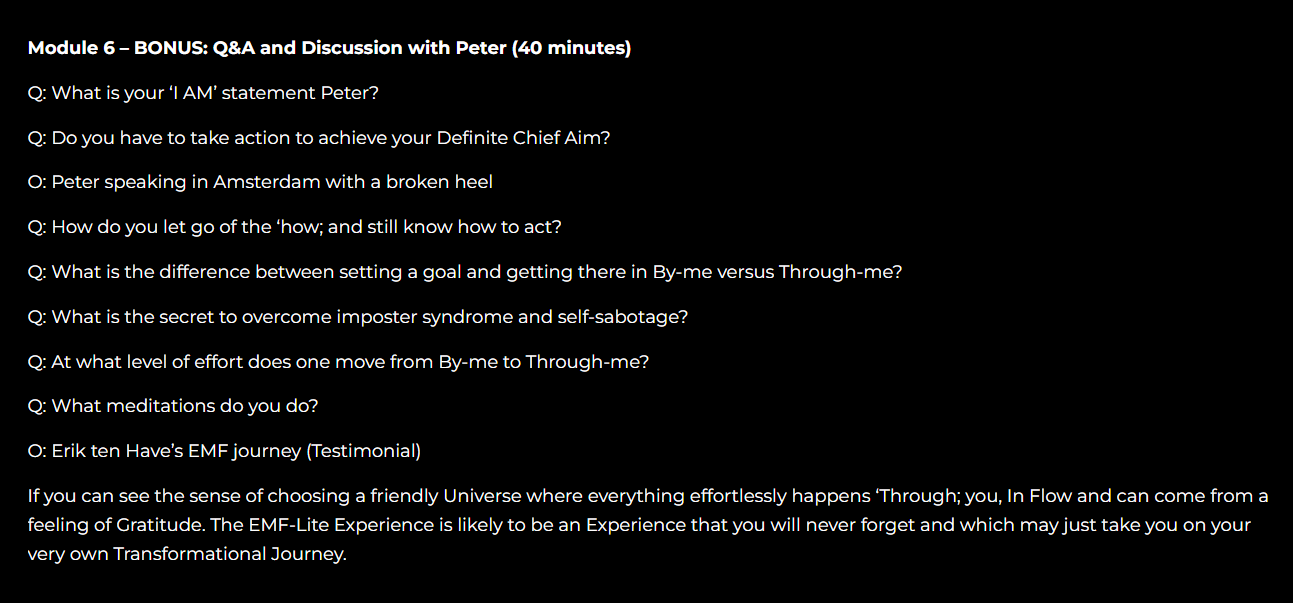Click the Definite Chief Aim question
This screenshot has height=603, width=1293.
pyautogui.click(x=319, y=138)
